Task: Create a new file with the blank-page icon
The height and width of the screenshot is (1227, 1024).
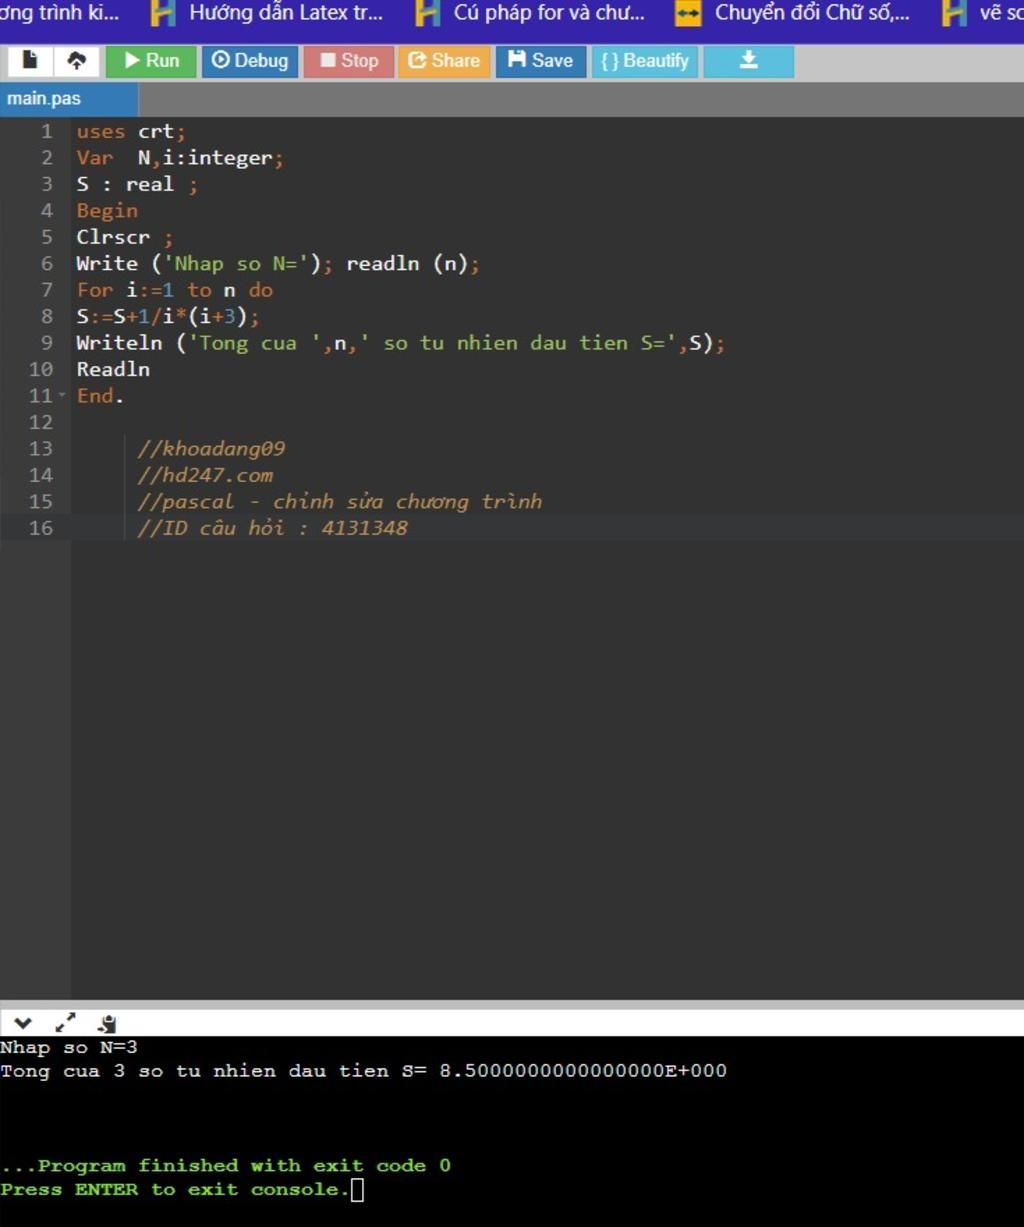Action: click(30, 61)
